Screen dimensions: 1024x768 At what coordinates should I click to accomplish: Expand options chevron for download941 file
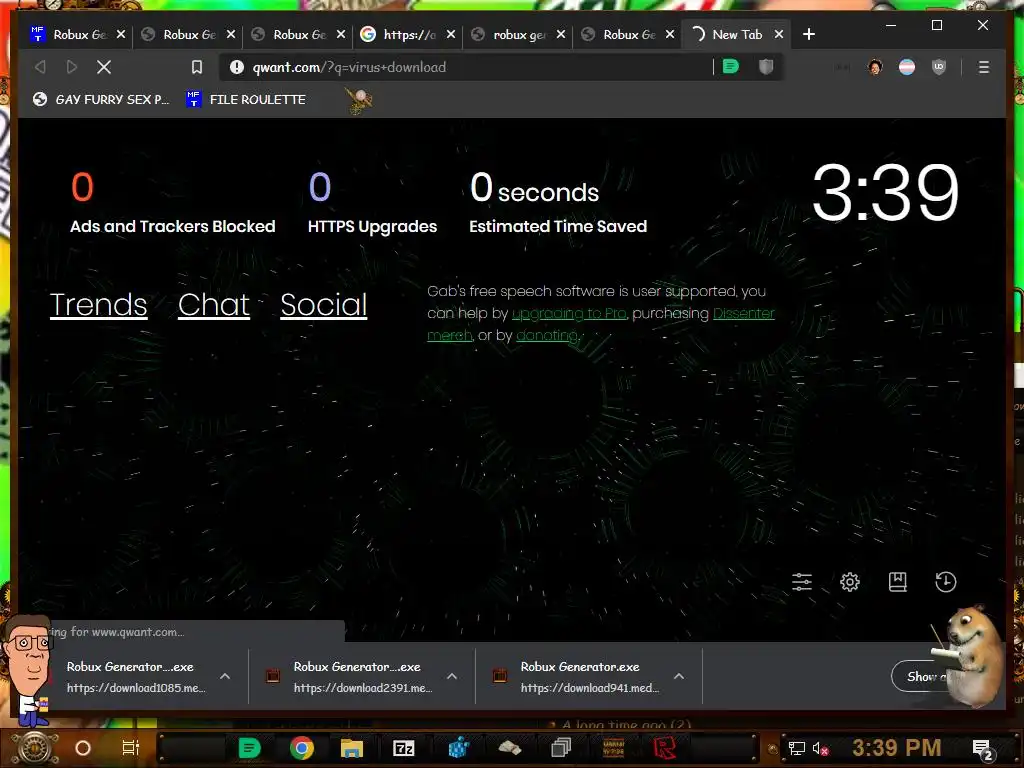coord(679,677)
